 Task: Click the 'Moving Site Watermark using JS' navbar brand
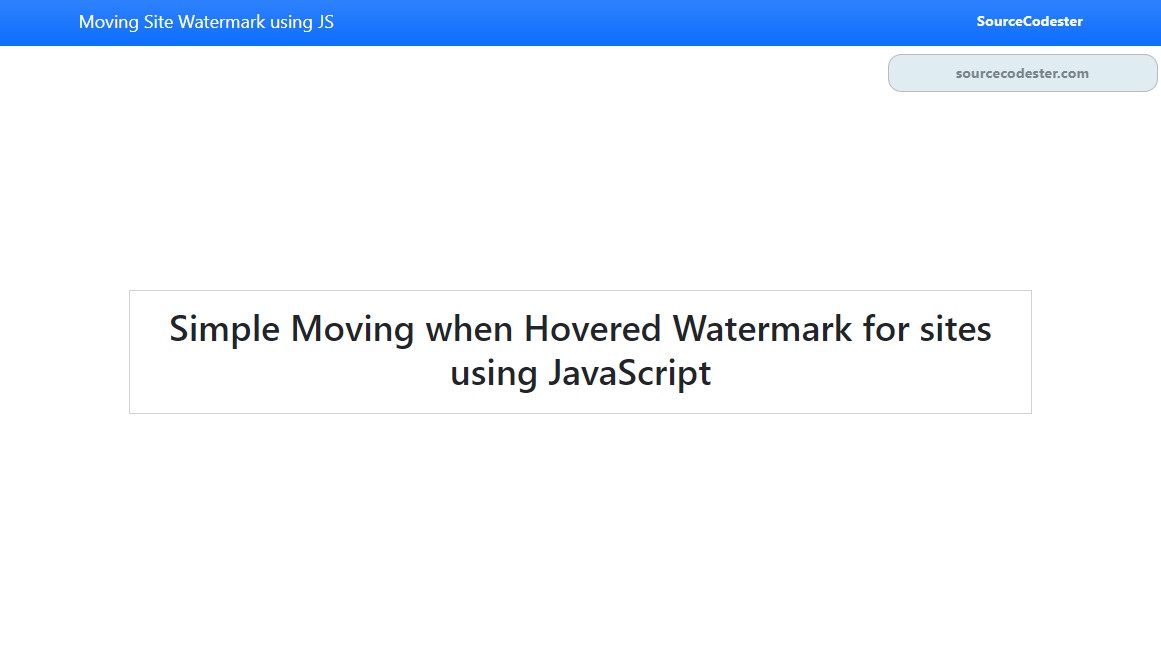[x=206, y=22]
